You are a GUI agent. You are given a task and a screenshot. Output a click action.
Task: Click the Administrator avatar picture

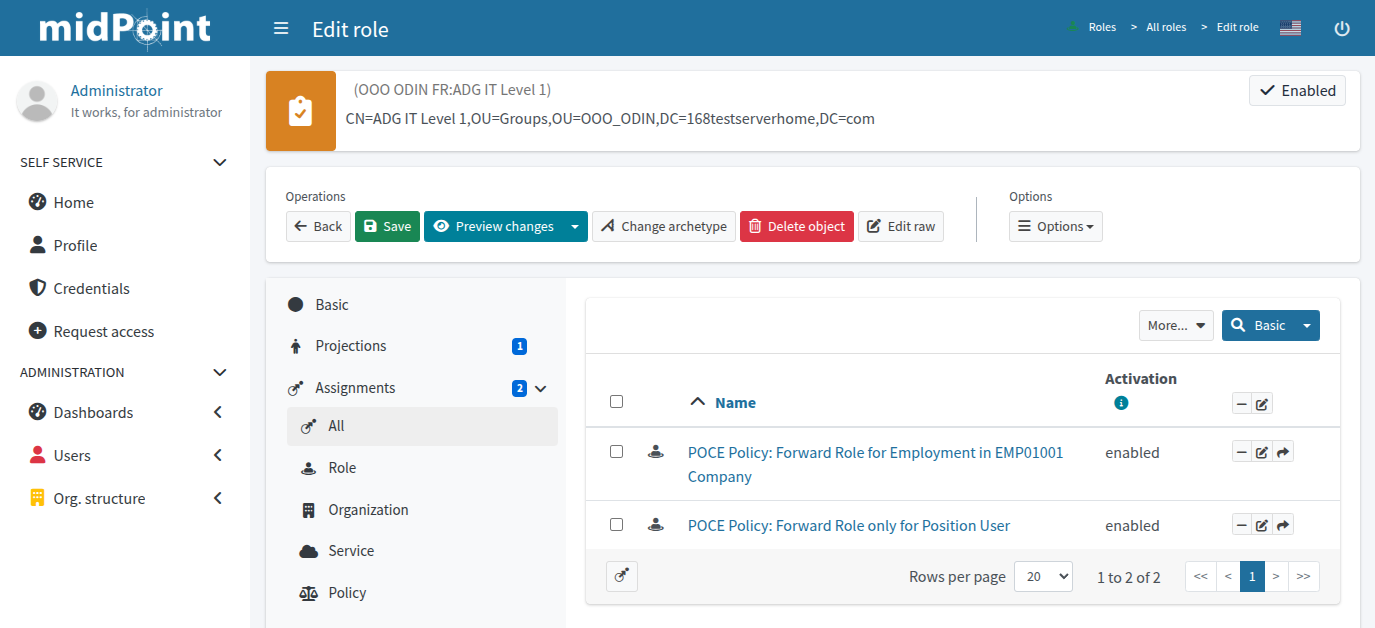(38, 101)
